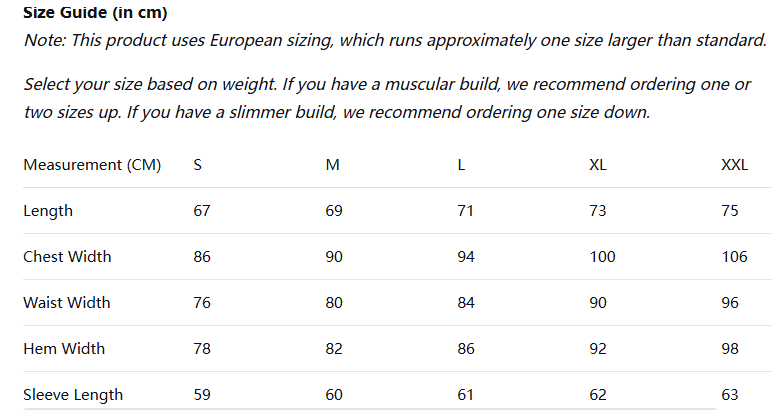Select the Waist Width value 84 for L
The width and height of the screenshot is (772, 410).
point(466,303)
